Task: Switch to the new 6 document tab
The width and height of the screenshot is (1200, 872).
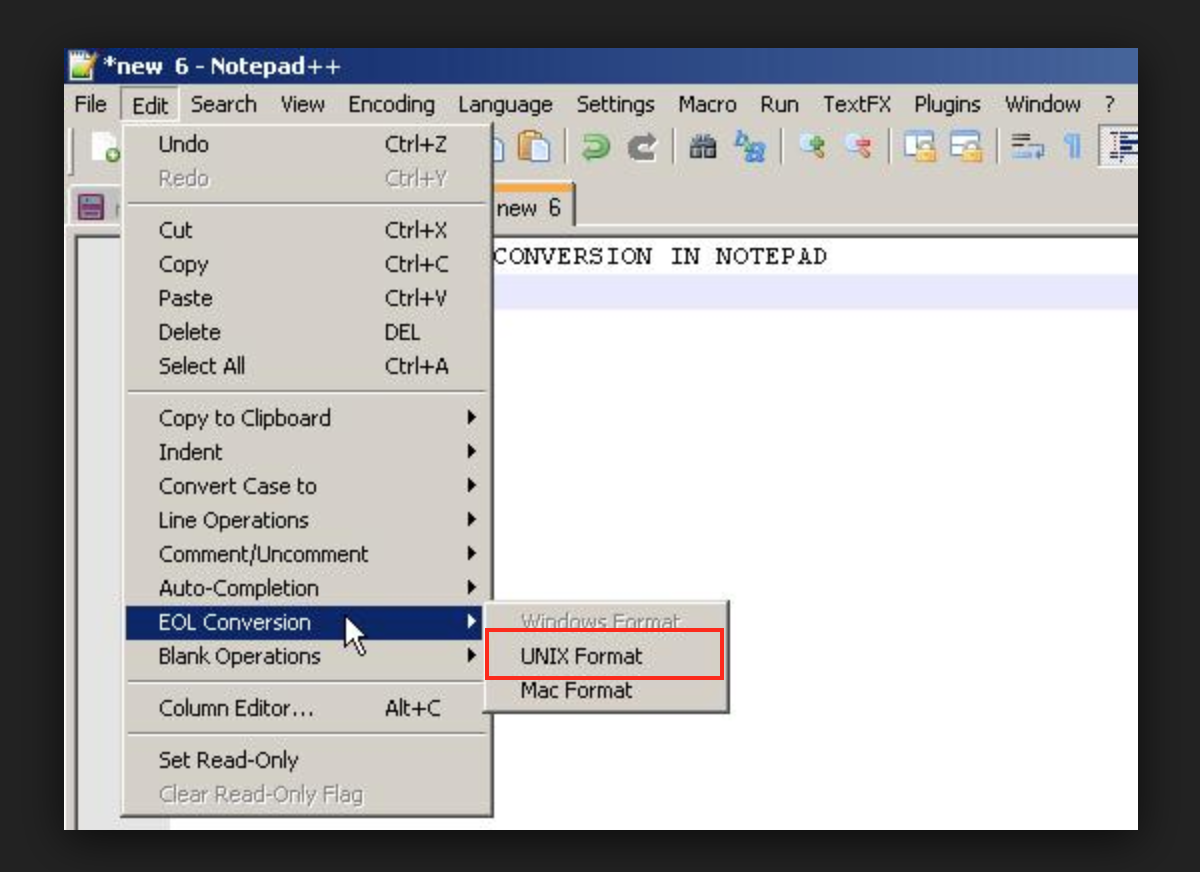Action: point(532,208)
